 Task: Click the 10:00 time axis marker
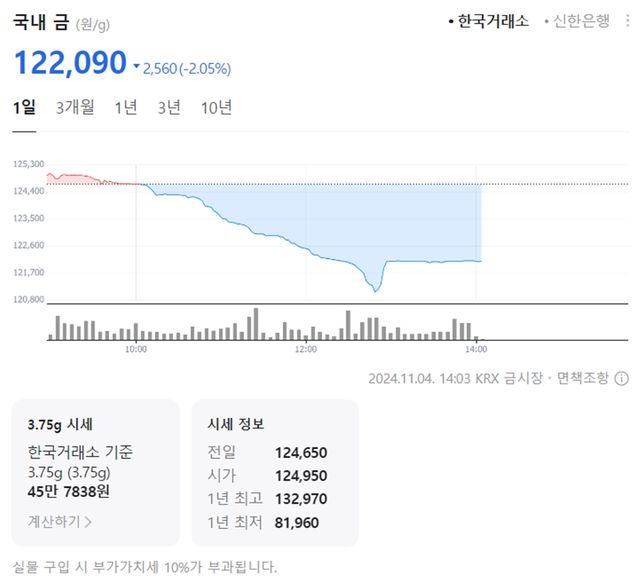tap(136, 349)
